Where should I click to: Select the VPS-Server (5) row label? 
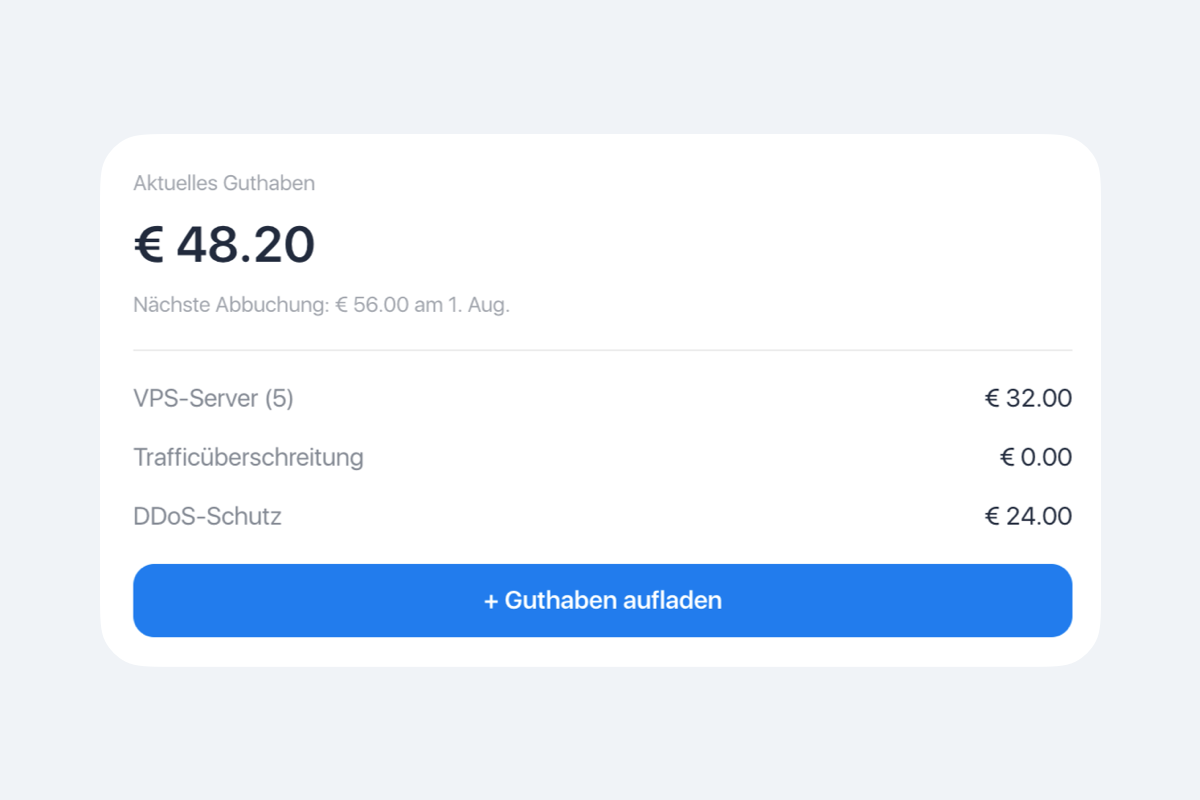pos(213,399)
